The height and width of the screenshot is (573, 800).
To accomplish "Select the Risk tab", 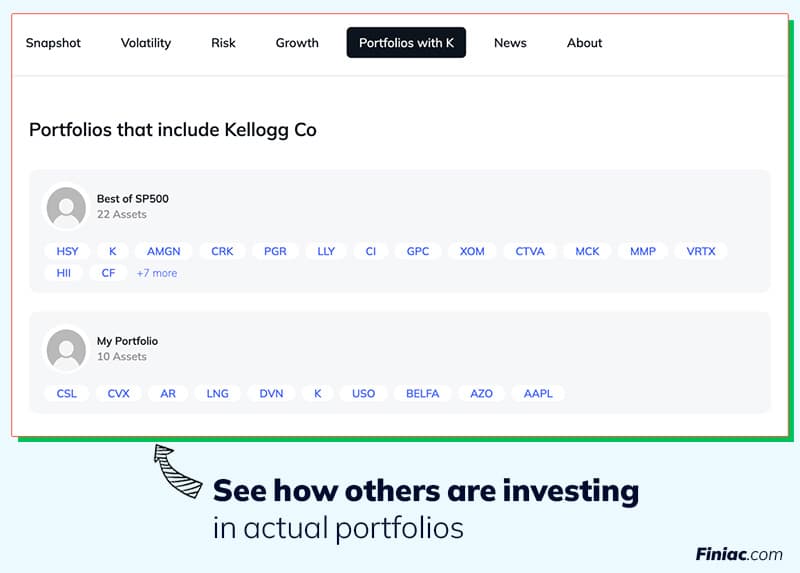I will (x=223, y=43).
